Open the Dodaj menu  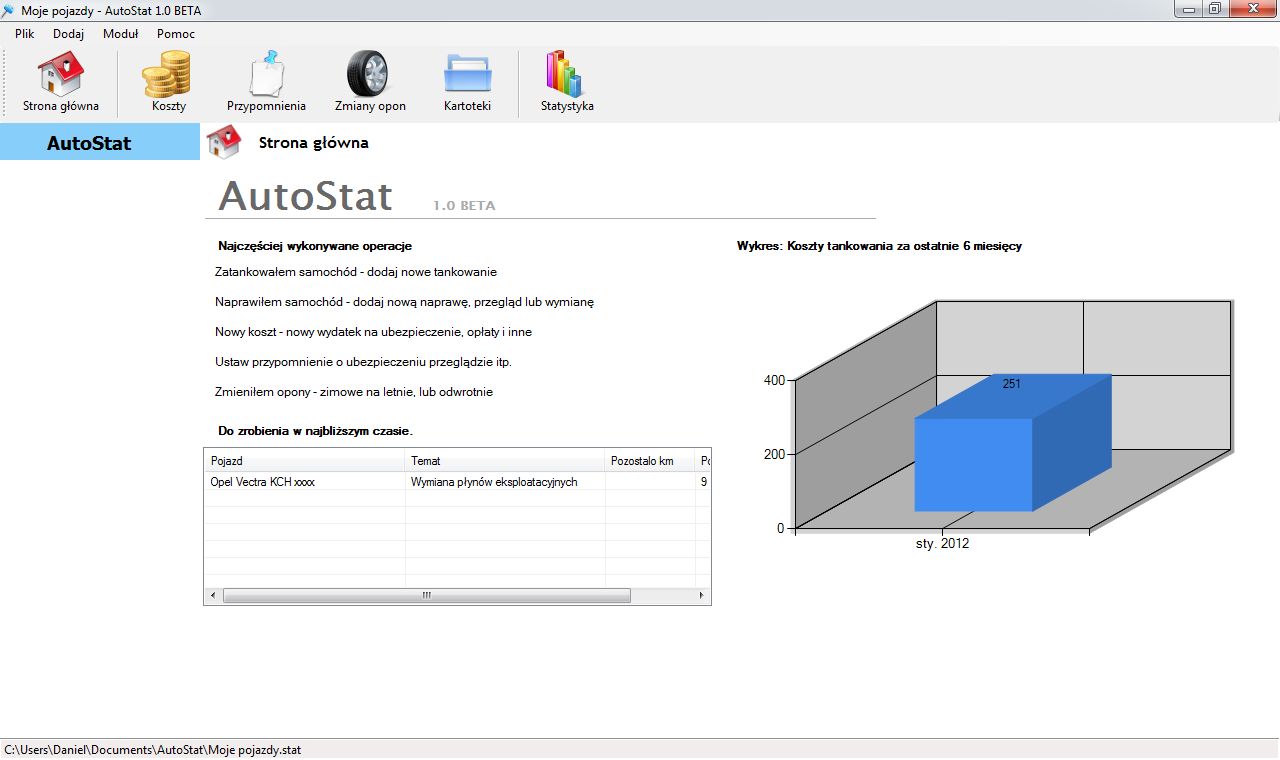click(68, 33)
